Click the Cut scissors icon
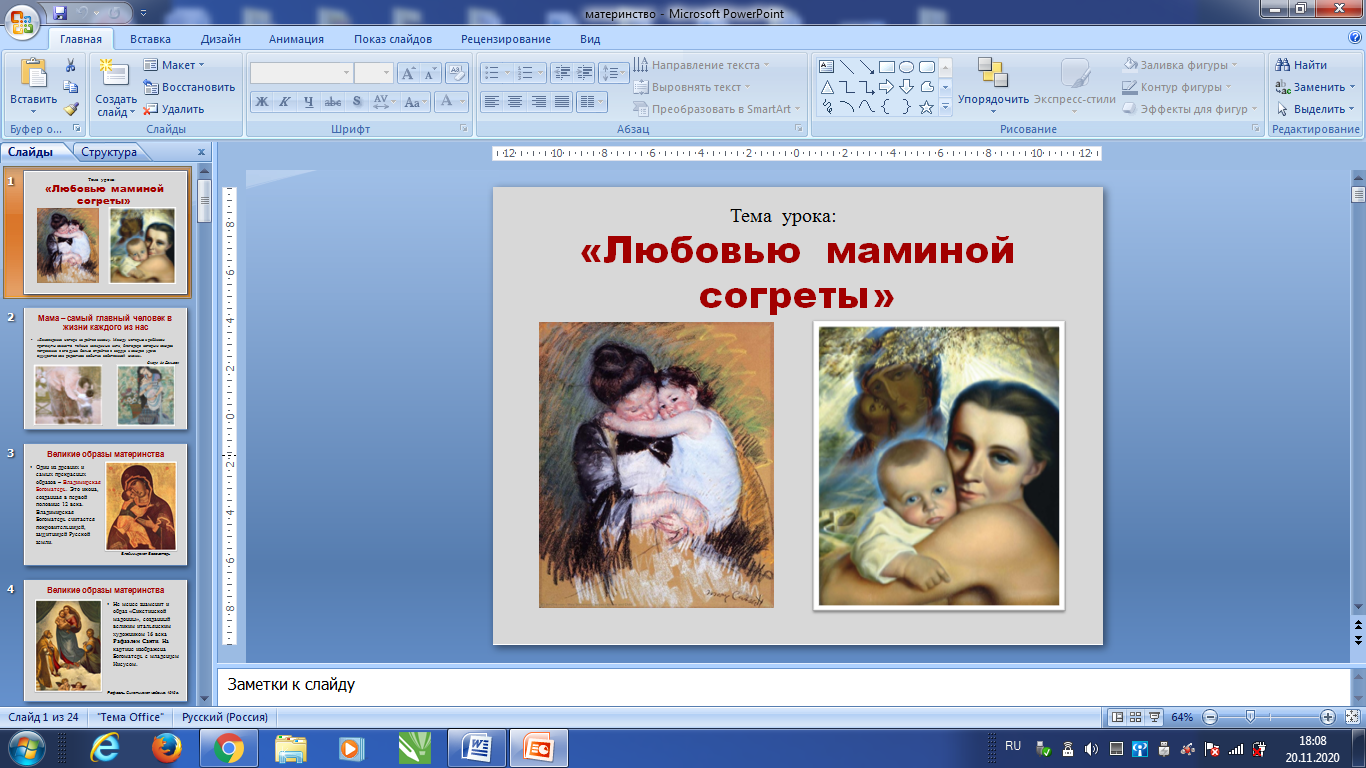 tap(71, 65)
